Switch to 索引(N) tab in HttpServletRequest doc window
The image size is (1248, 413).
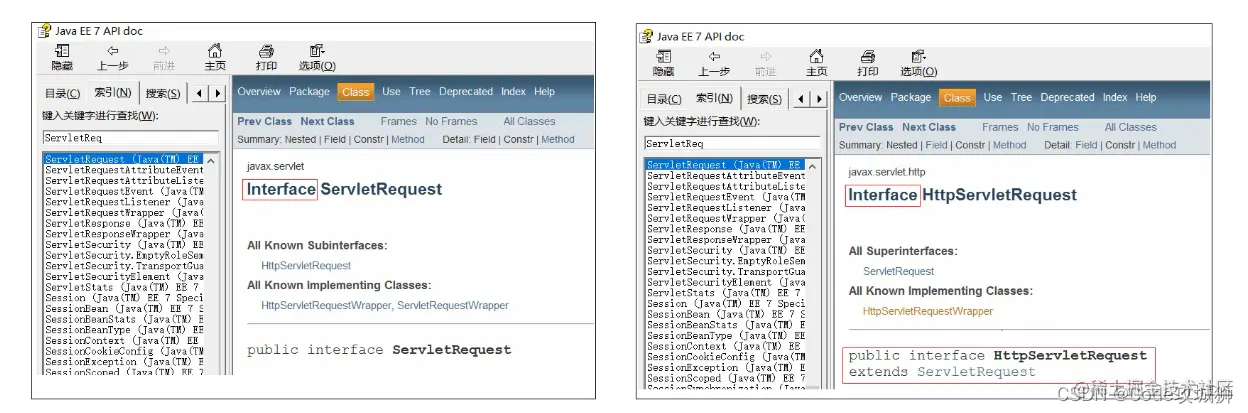pyautogui.click(x=714, y=98)
